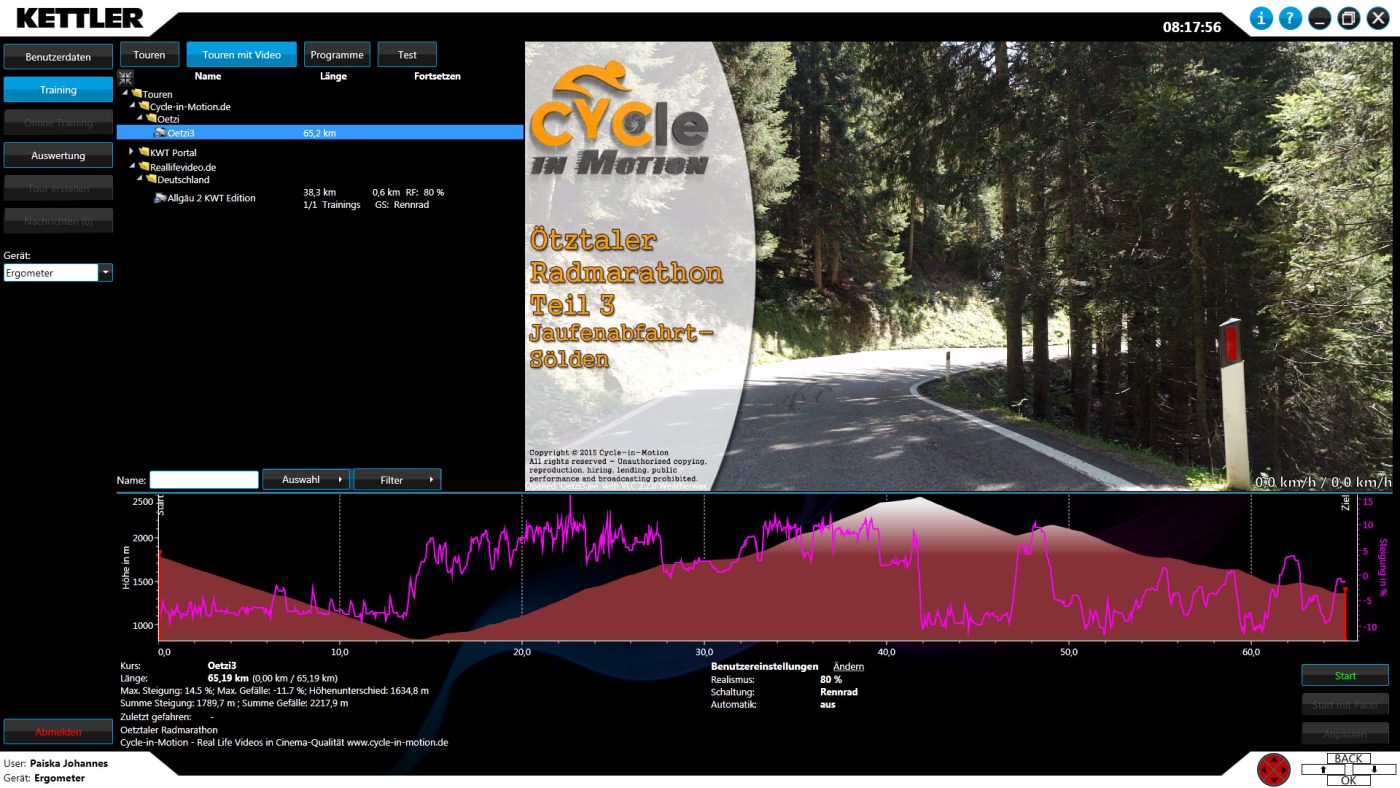Select the Allgäu 2 KWT Edition tour

click(211, 198)
